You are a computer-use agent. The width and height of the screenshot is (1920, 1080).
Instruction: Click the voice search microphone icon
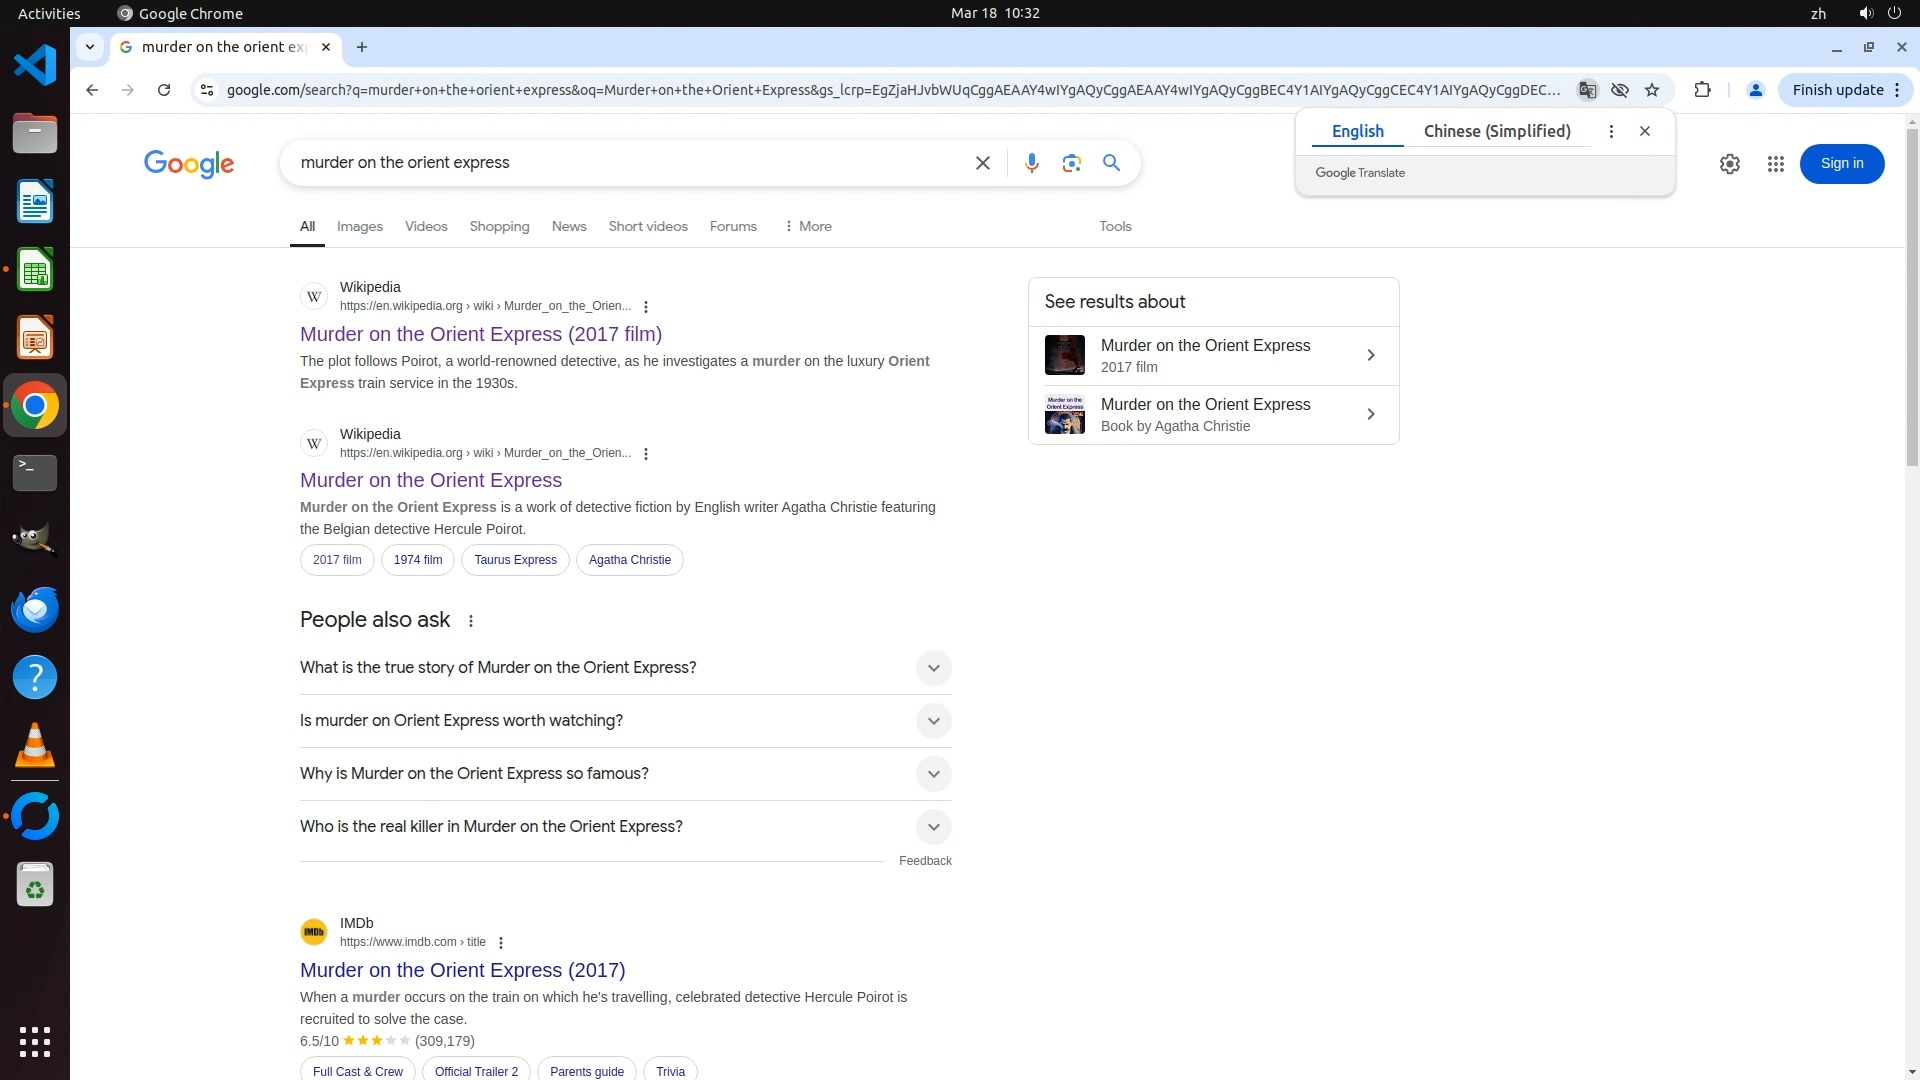point(1031,163)
